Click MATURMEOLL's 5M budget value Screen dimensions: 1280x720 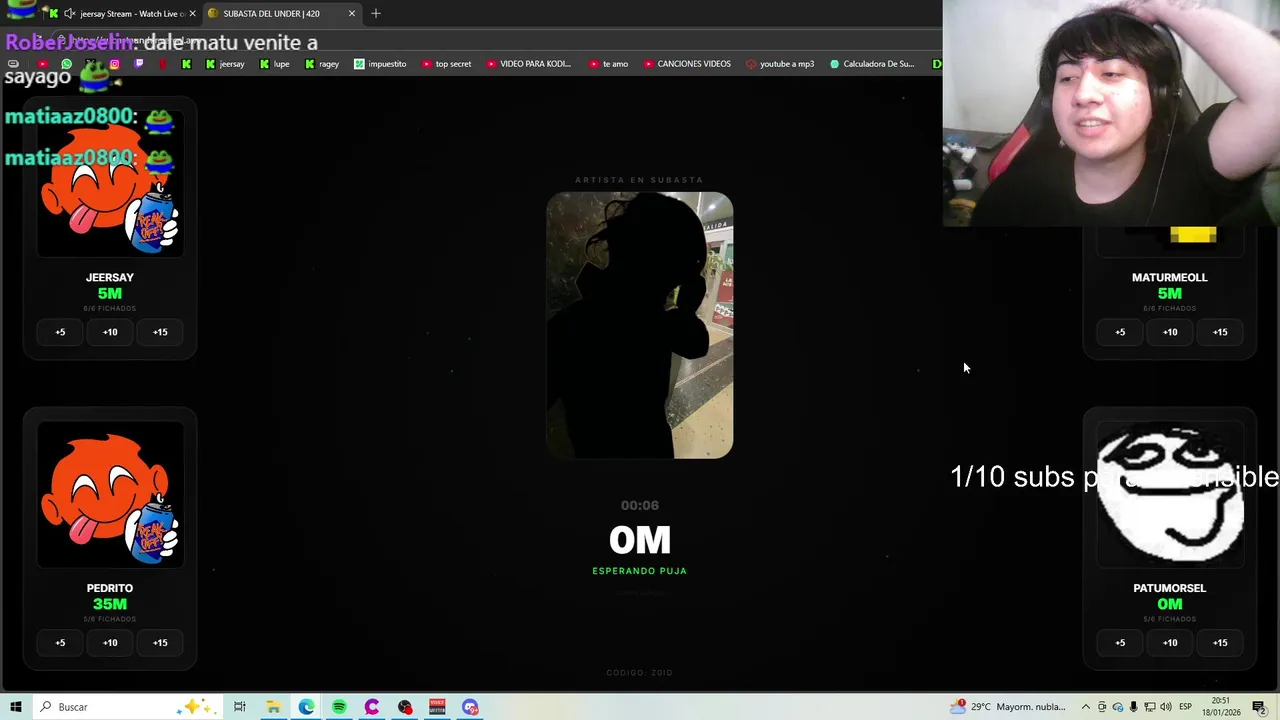coord(1170,293)
